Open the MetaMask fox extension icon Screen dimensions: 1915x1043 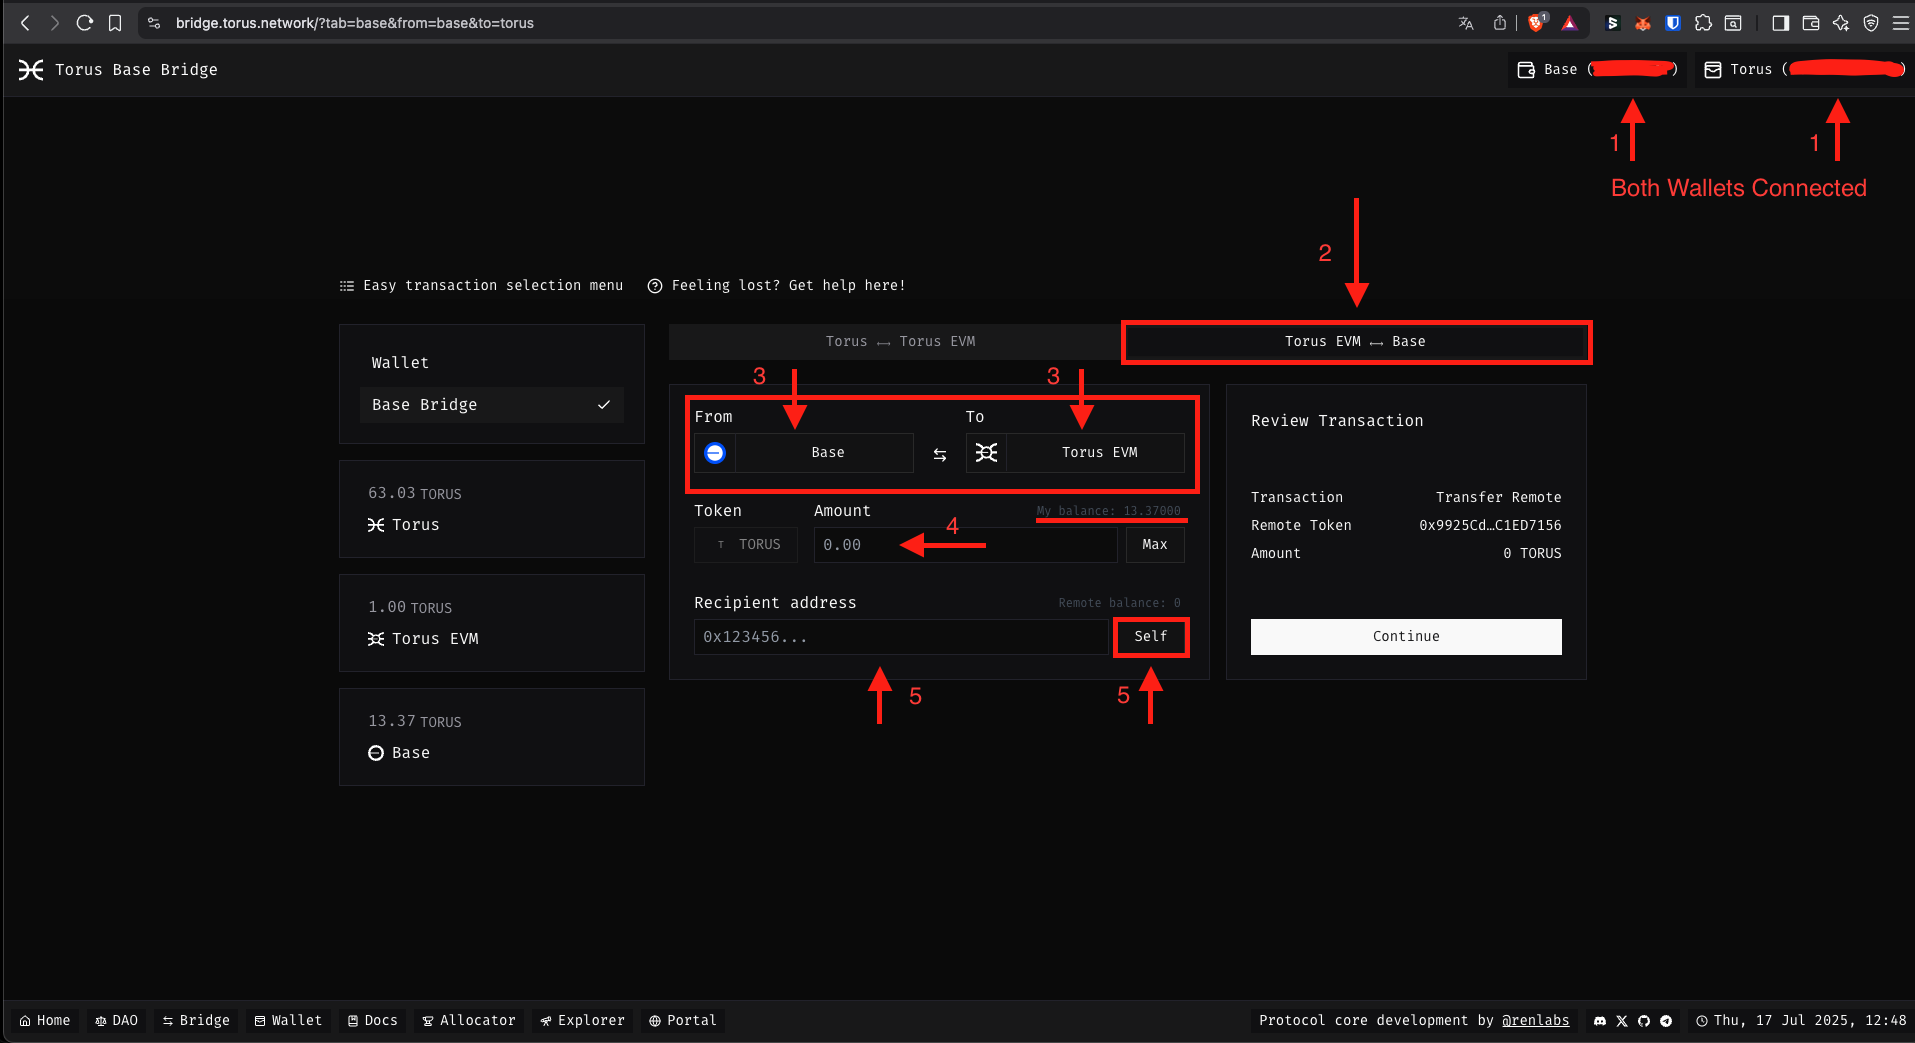pyautogui.click(x=1642, y=23)
